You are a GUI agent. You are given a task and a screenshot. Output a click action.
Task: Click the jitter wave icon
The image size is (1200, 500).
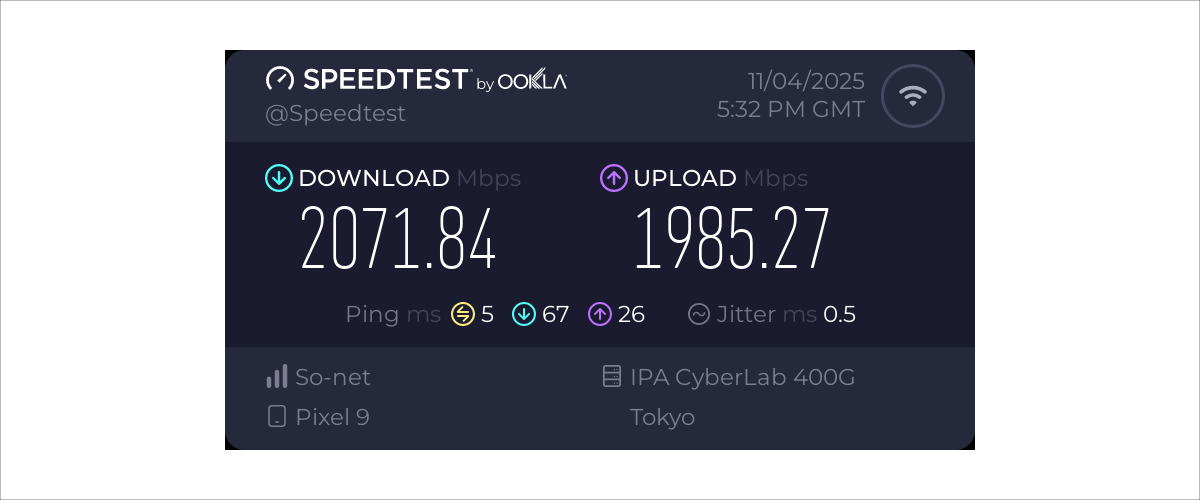point(699,315)
